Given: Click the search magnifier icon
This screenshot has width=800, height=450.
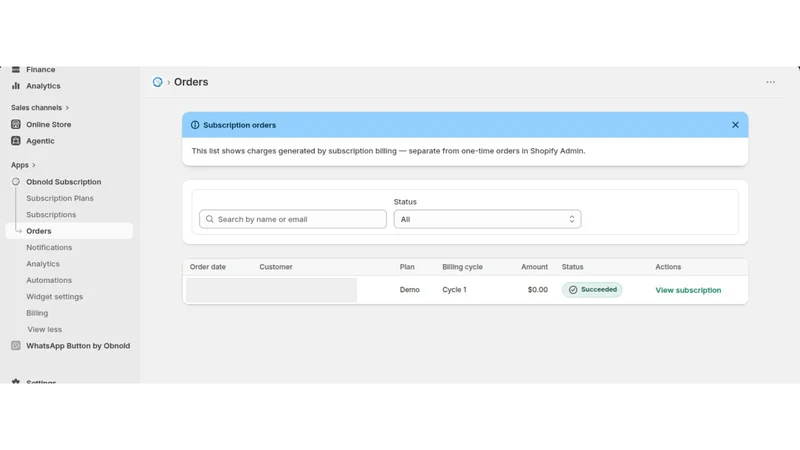Looking at the screenshot, I should pyautogui.click(x=210, y=219).
